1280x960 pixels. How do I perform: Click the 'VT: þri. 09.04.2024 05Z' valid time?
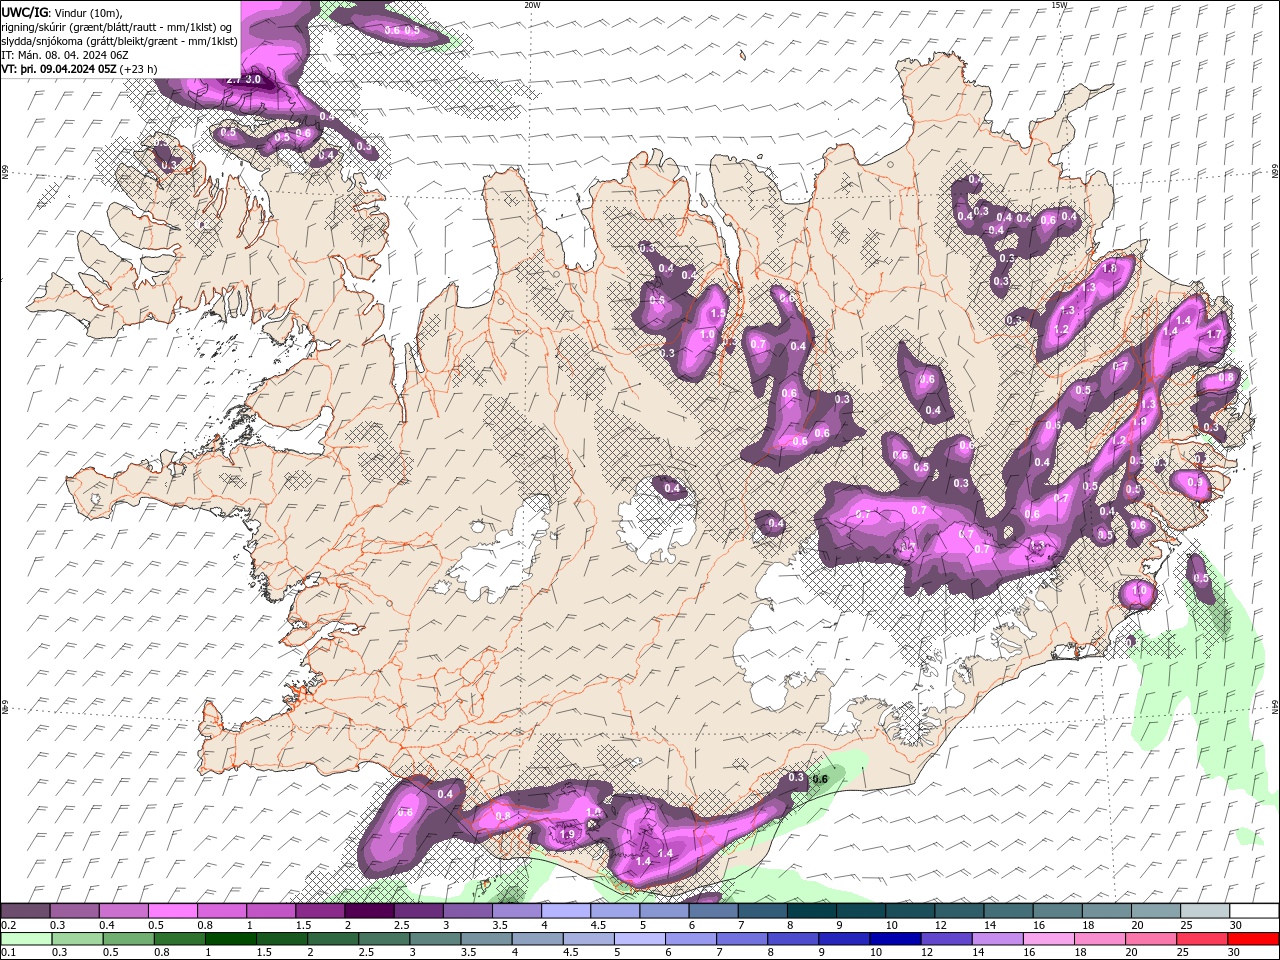[59, 69]
